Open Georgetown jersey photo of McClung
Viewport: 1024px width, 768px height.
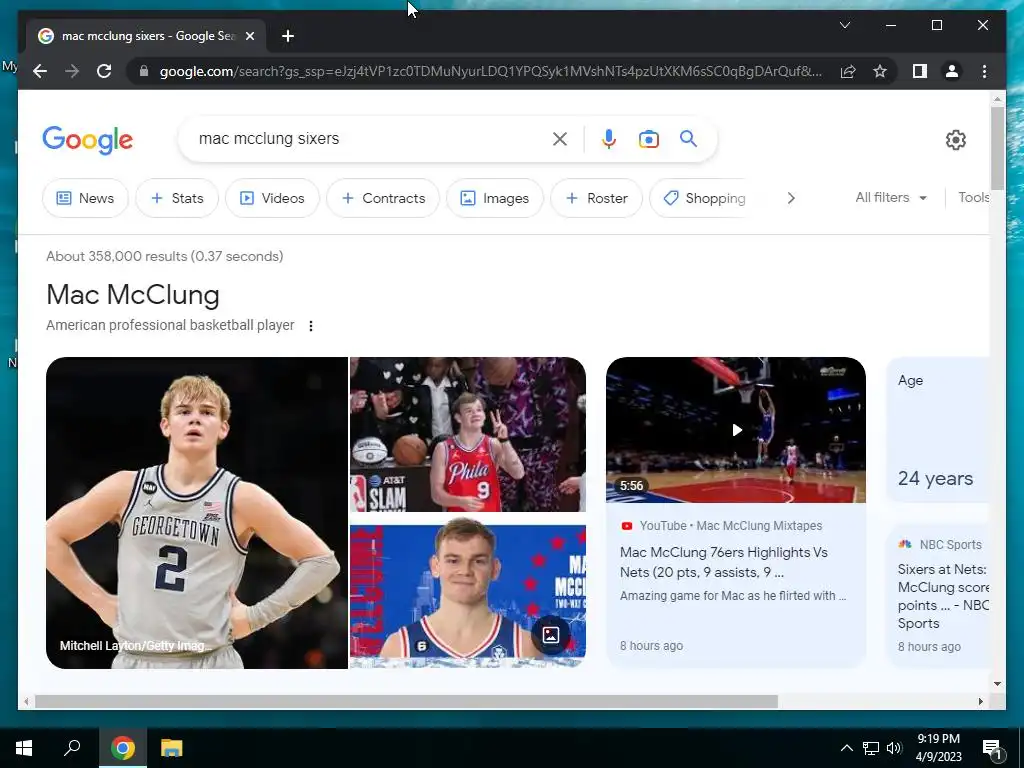[197, 513]
